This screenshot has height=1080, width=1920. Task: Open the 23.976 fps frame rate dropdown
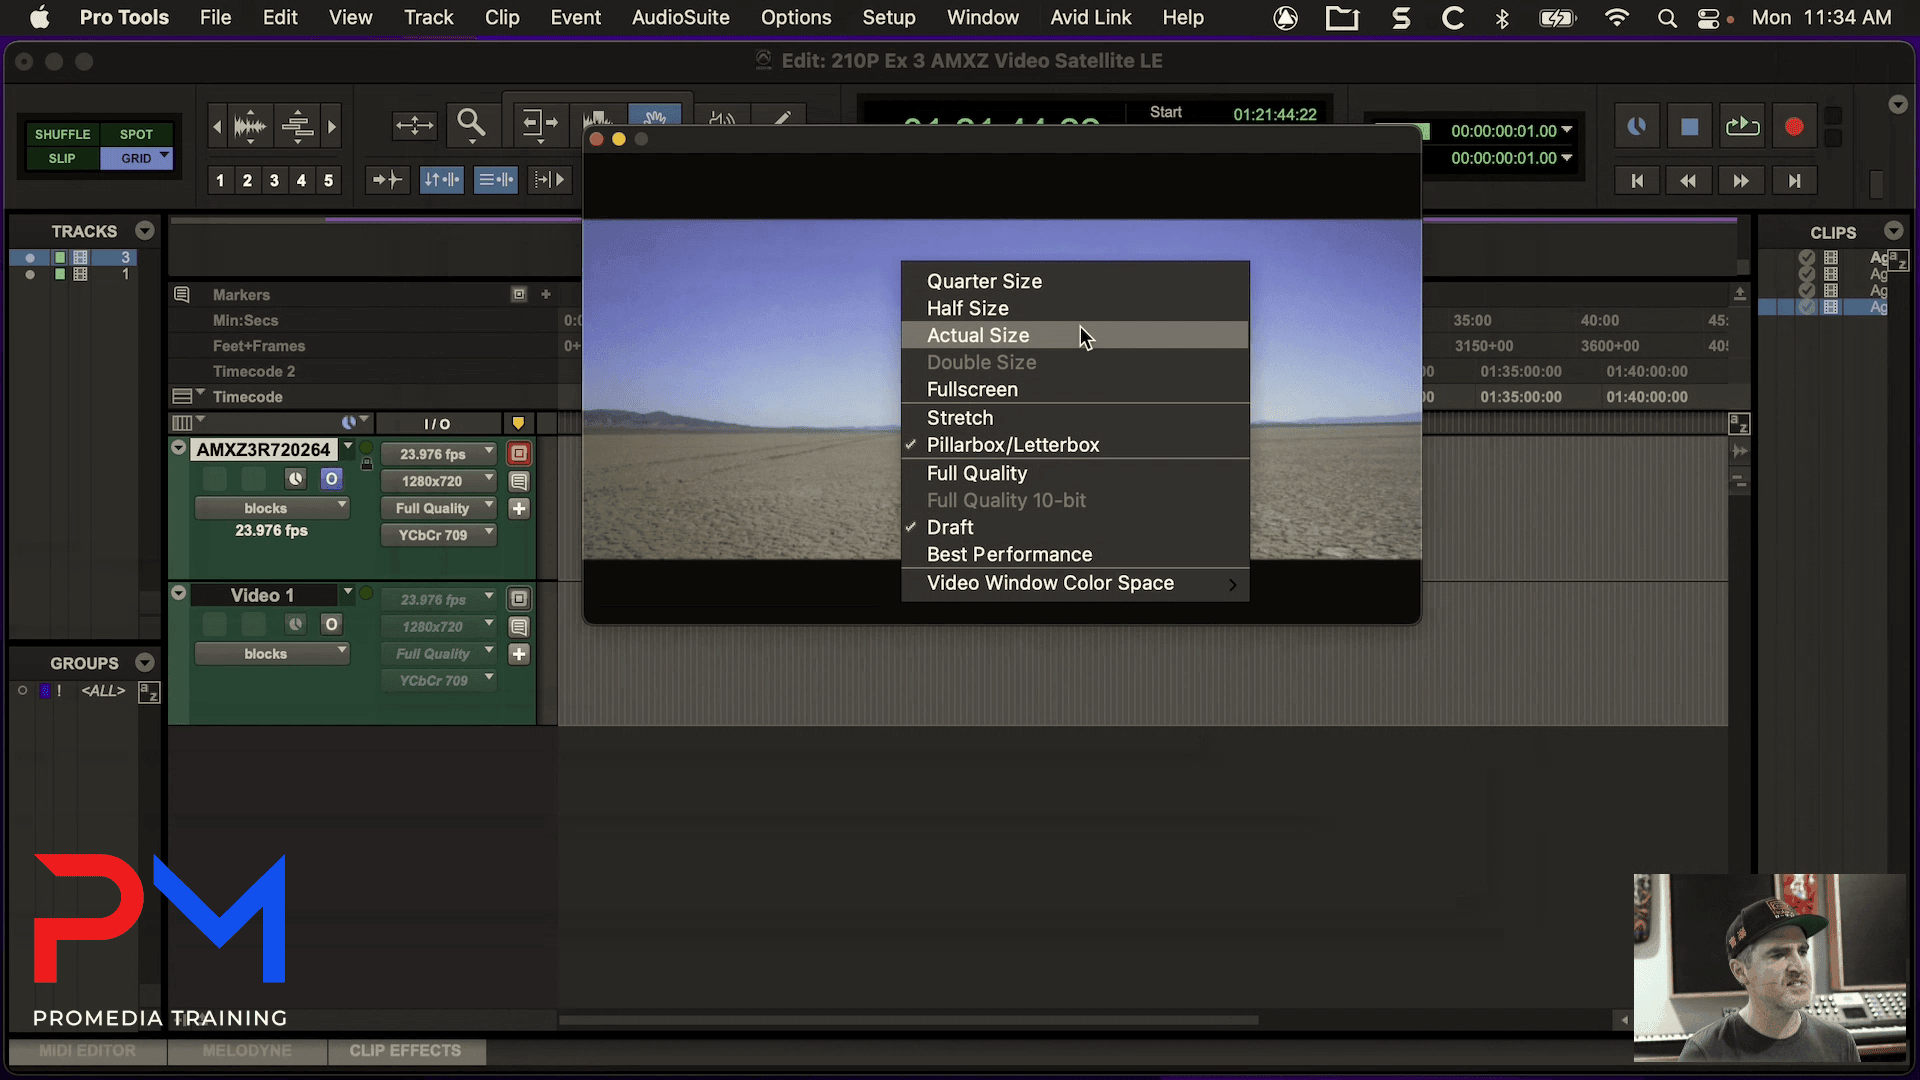[438, 454]
